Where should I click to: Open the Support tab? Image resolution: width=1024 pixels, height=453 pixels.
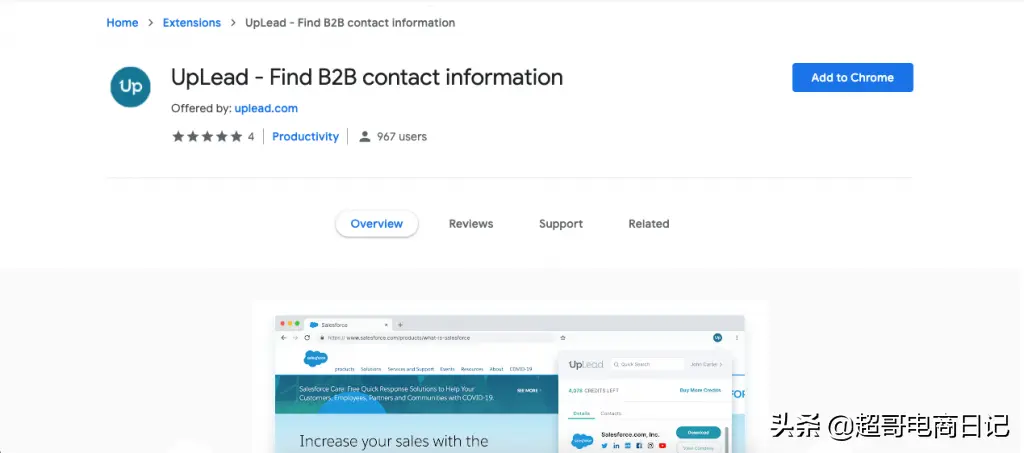(x=560, y=224)
